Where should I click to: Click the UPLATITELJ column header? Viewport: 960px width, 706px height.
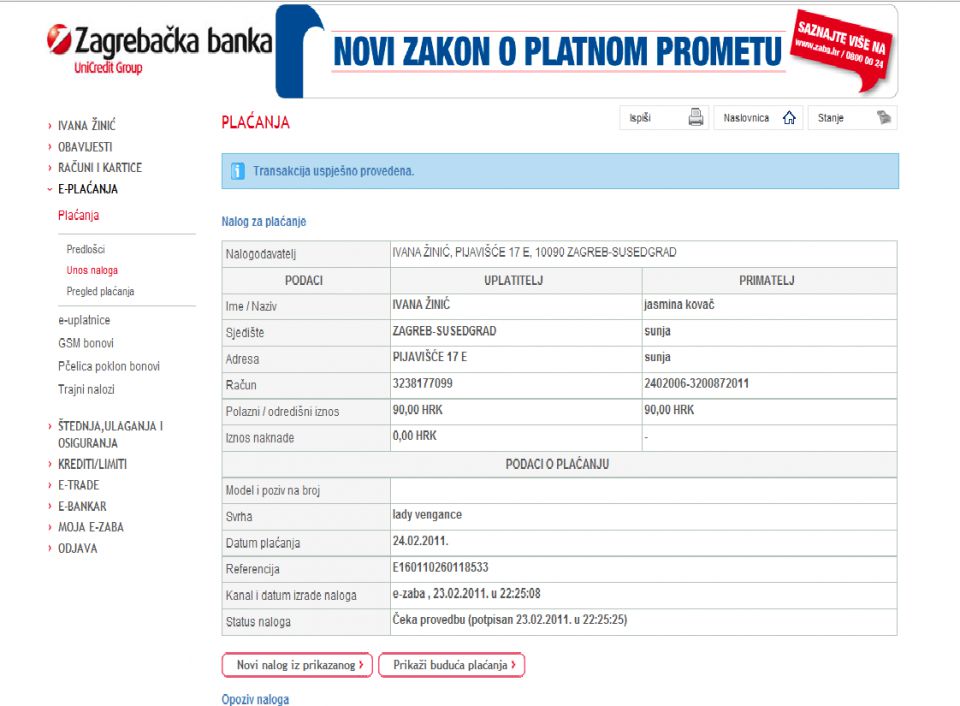click(513, 281)
